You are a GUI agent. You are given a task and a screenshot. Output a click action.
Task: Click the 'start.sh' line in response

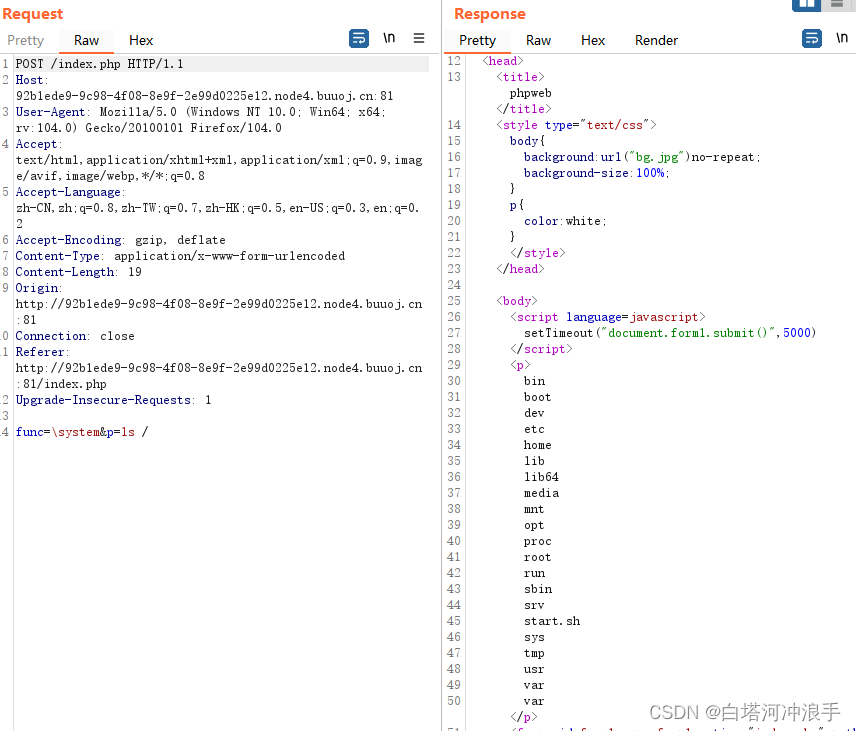pyautogui.click(x=552, y=621)
